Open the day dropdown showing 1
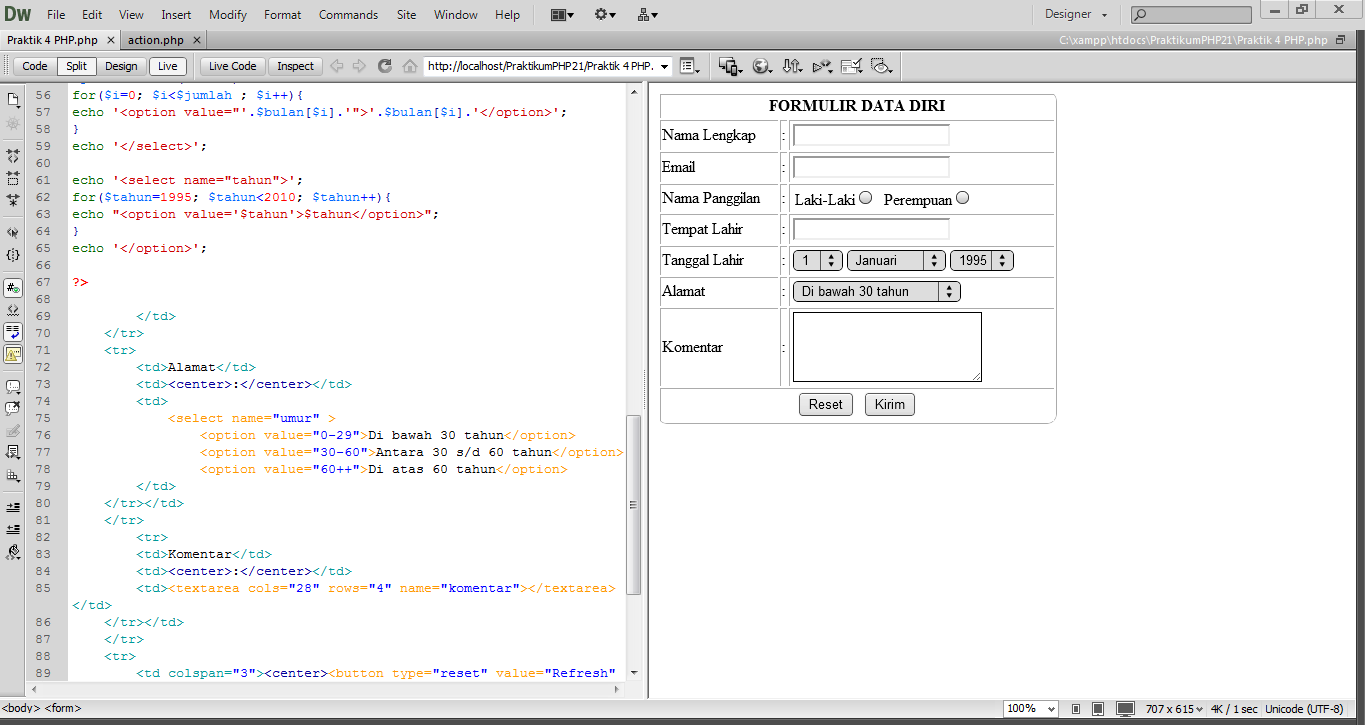 point(818,260)
